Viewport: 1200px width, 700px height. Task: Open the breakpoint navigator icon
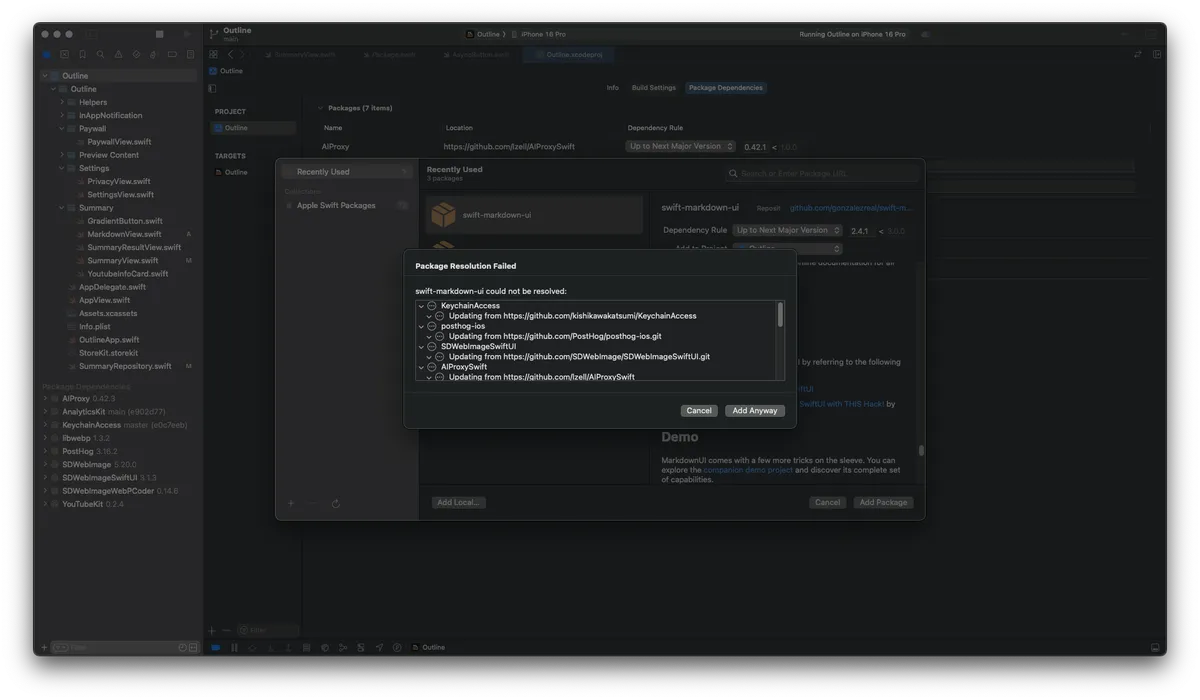point(172,55)
